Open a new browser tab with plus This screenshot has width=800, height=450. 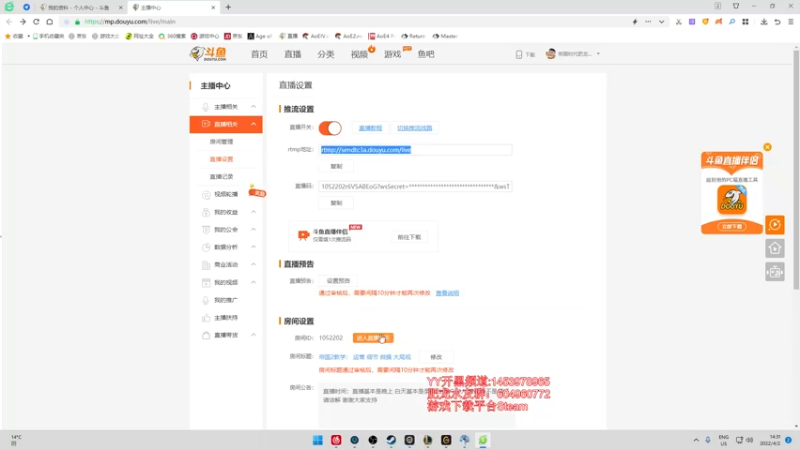click(228, 7)
